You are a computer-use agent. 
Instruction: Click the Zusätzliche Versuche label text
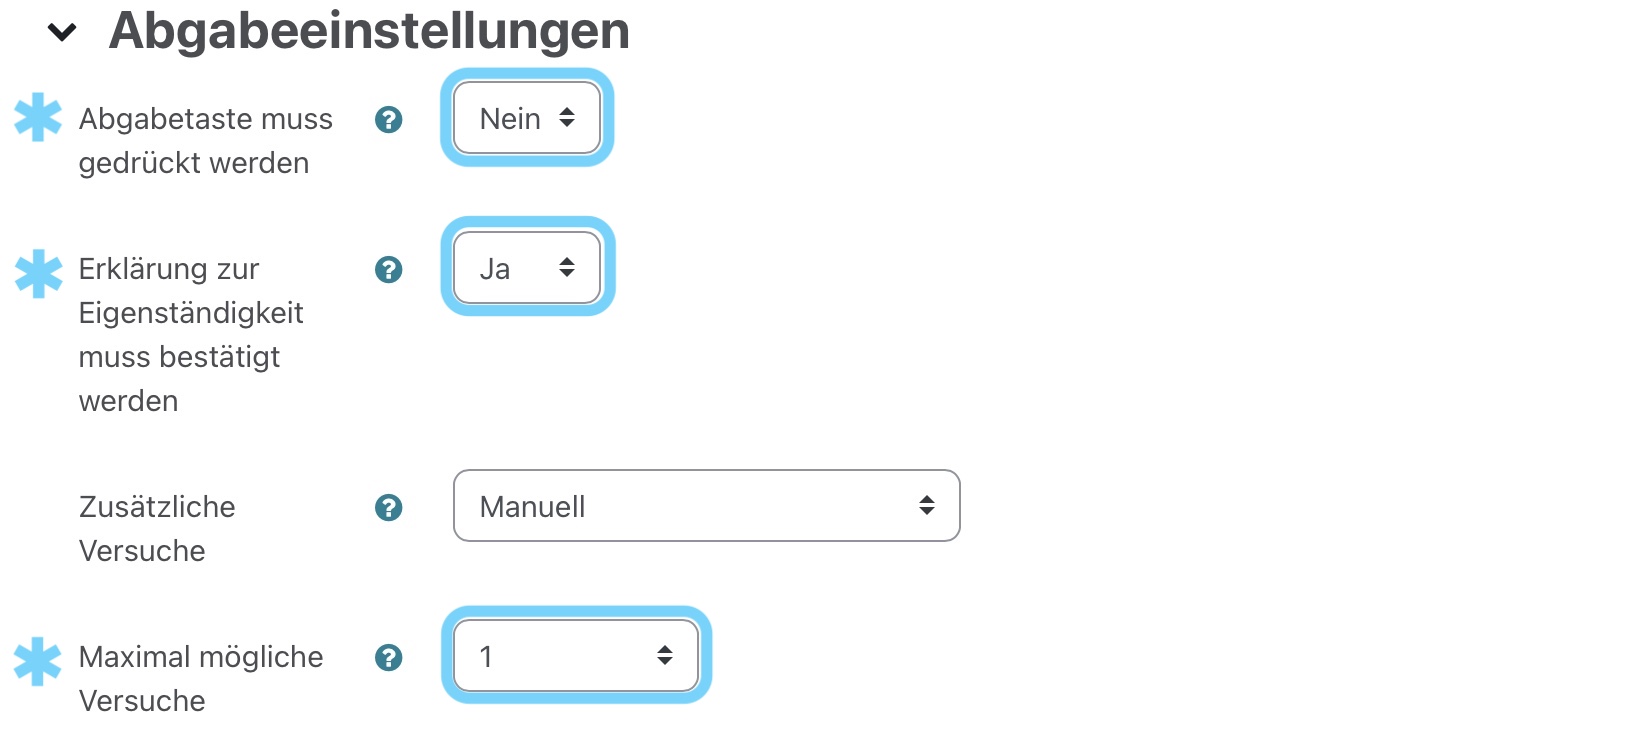pos(157,528)
